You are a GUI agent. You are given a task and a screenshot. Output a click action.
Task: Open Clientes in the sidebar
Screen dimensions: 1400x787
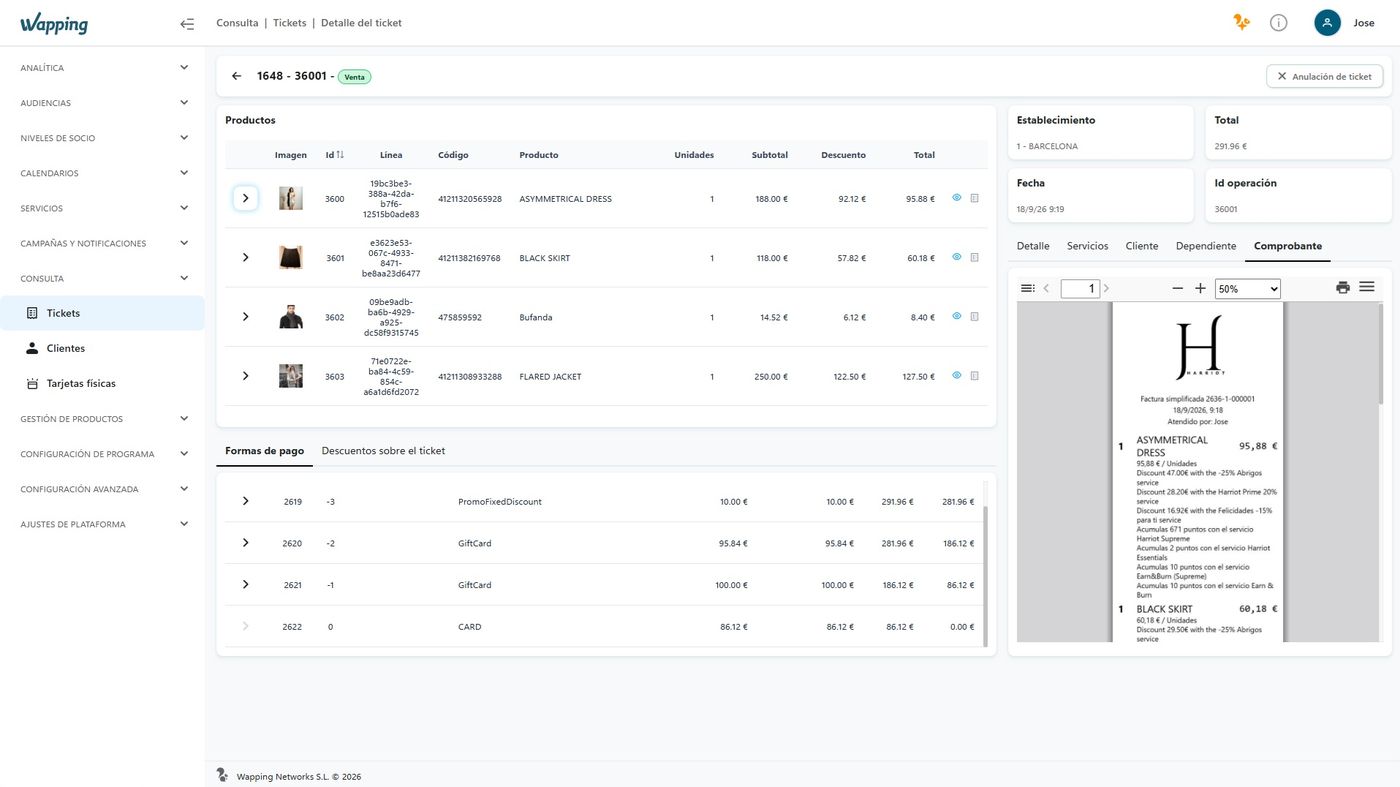tap(102, 348)
